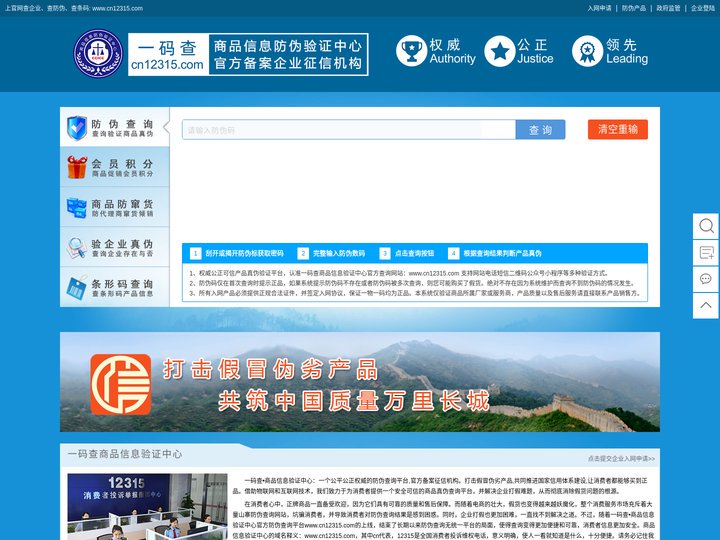Click the 12315 complaint center photo
Image resolution: width=720 pixels, height=540 pixels.
coord(147,506)
